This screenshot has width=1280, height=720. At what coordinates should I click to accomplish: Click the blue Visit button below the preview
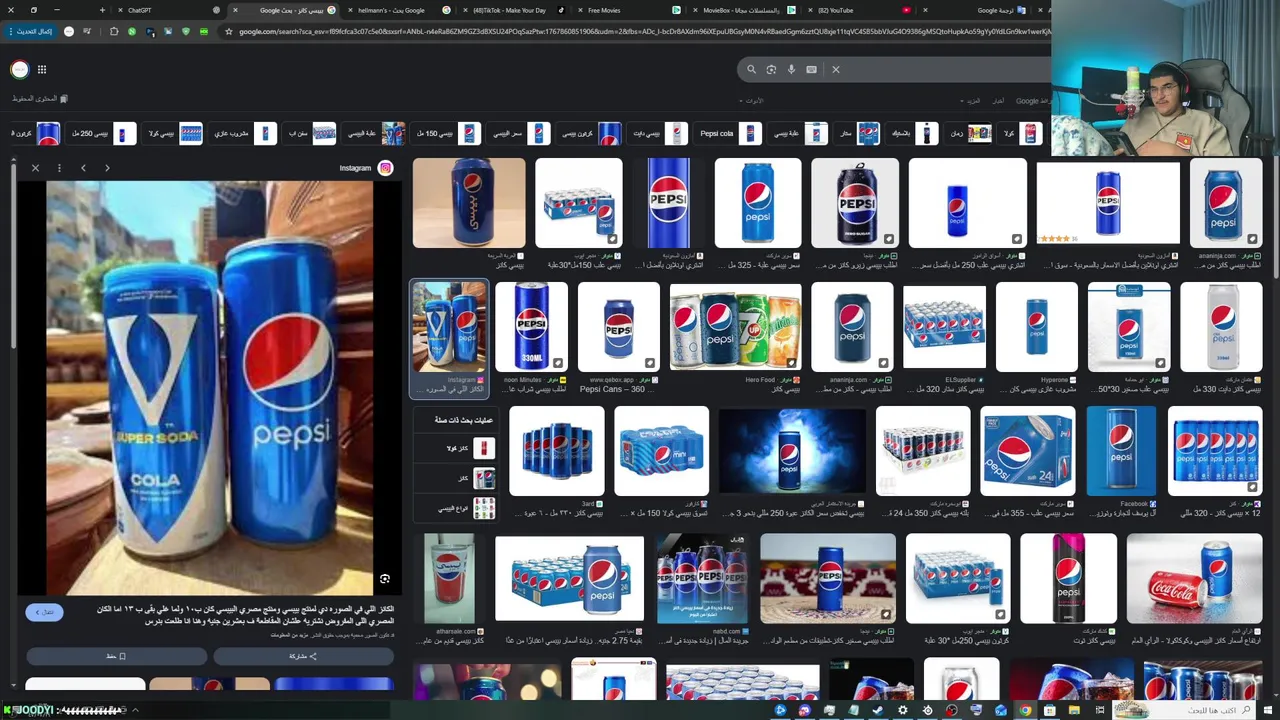pos(44,612)
